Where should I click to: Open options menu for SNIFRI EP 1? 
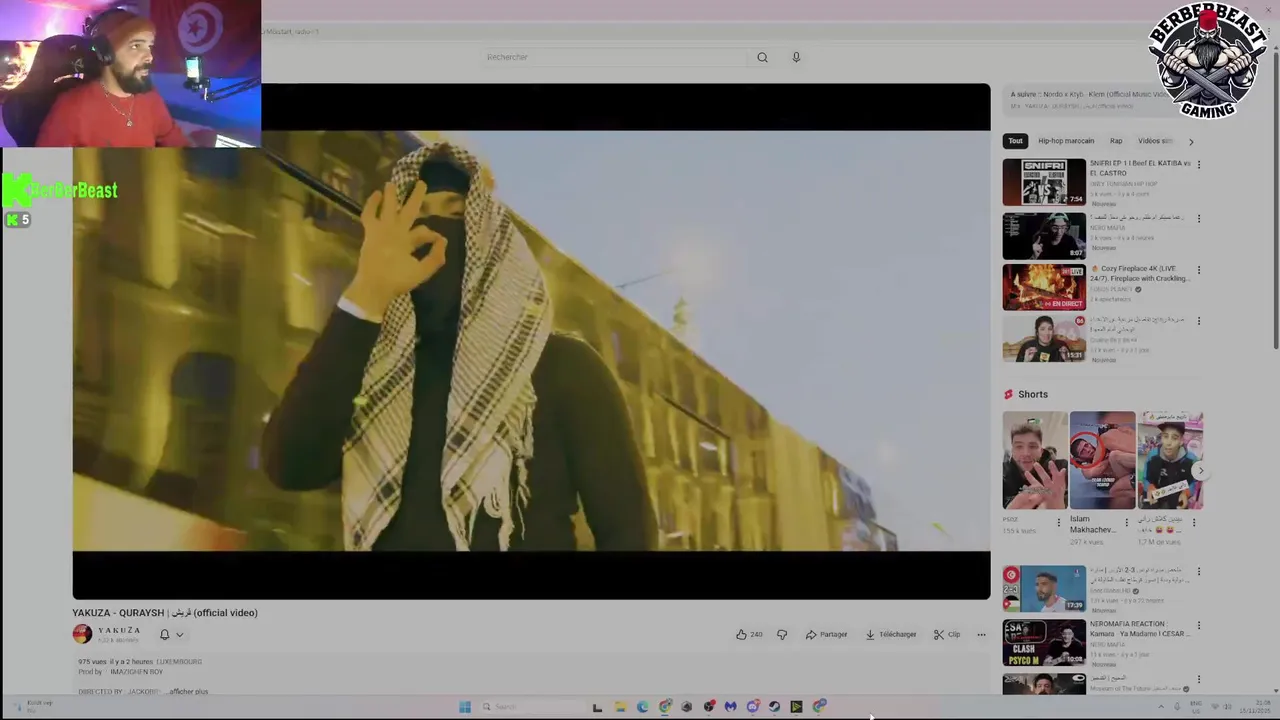pos(1198,164)
